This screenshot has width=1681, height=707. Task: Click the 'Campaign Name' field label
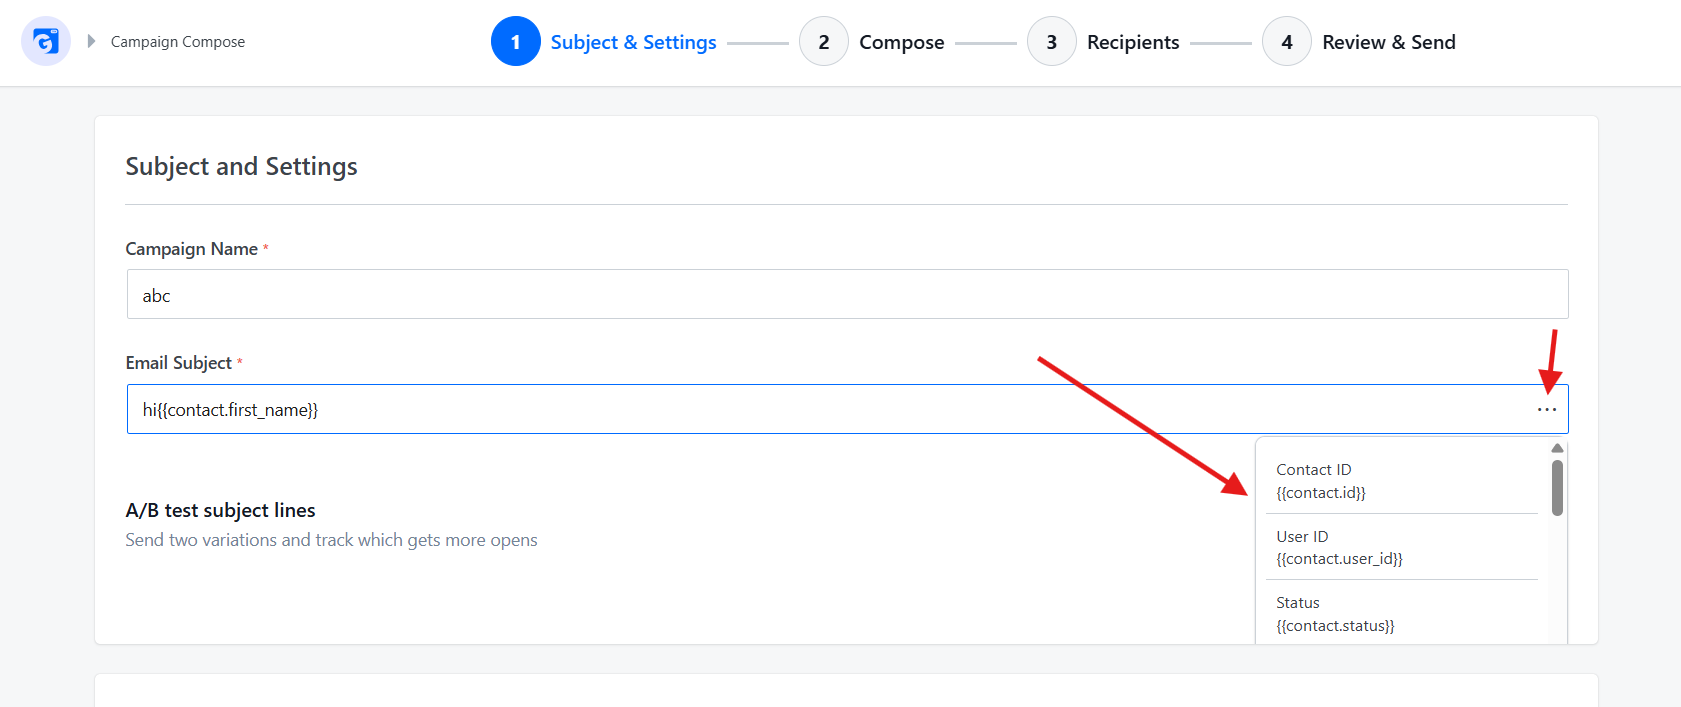[191, 249]
